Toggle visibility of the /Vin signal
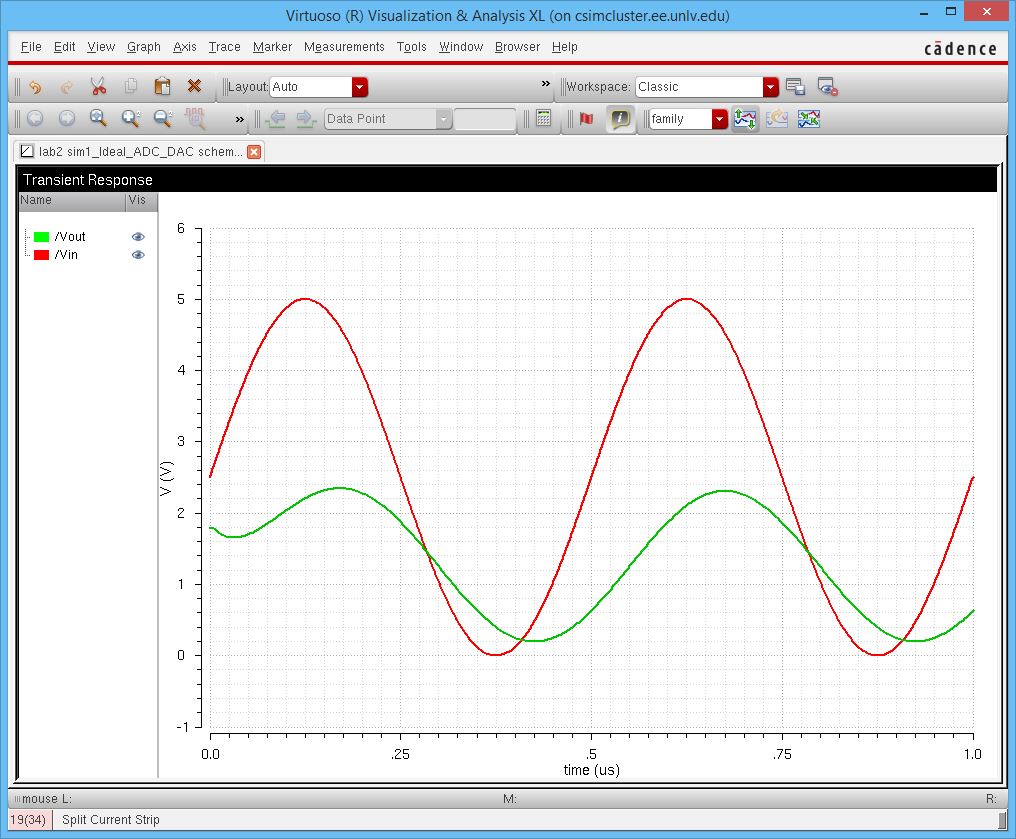The image size is (1016, 839). [x=138, y=255]
